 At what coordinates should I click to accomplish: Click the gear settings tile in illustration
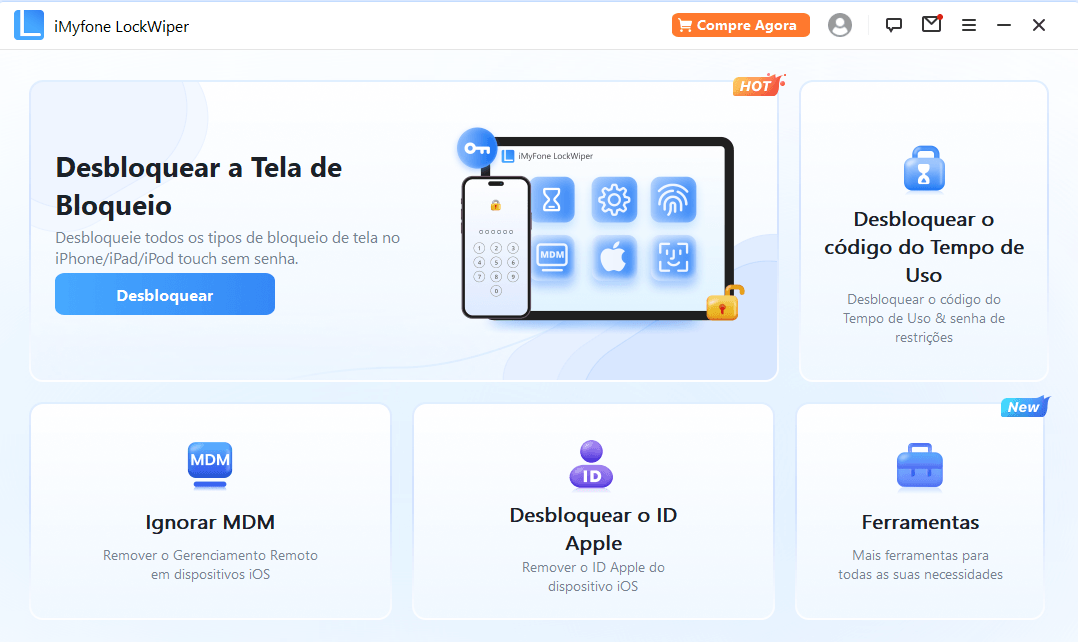[x=614, y=200]
